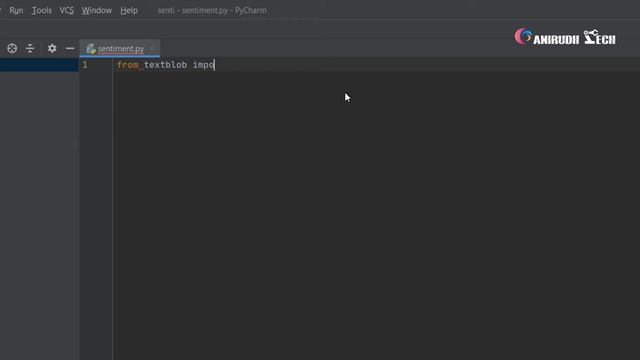This screenshot has height=360, width=640.
Task: Click the Python file icon on sentiment.py tab
Action: [91, 49]
